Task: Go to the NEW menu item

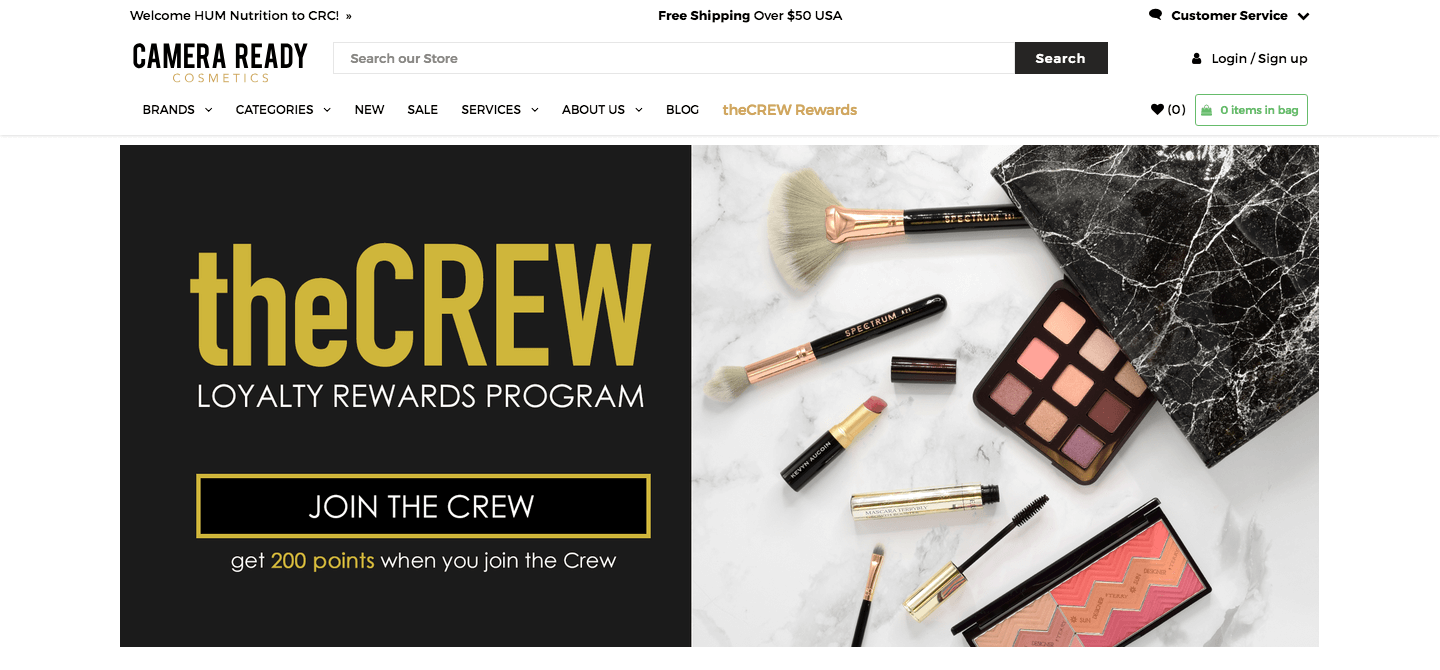Action: coord(369,110)
